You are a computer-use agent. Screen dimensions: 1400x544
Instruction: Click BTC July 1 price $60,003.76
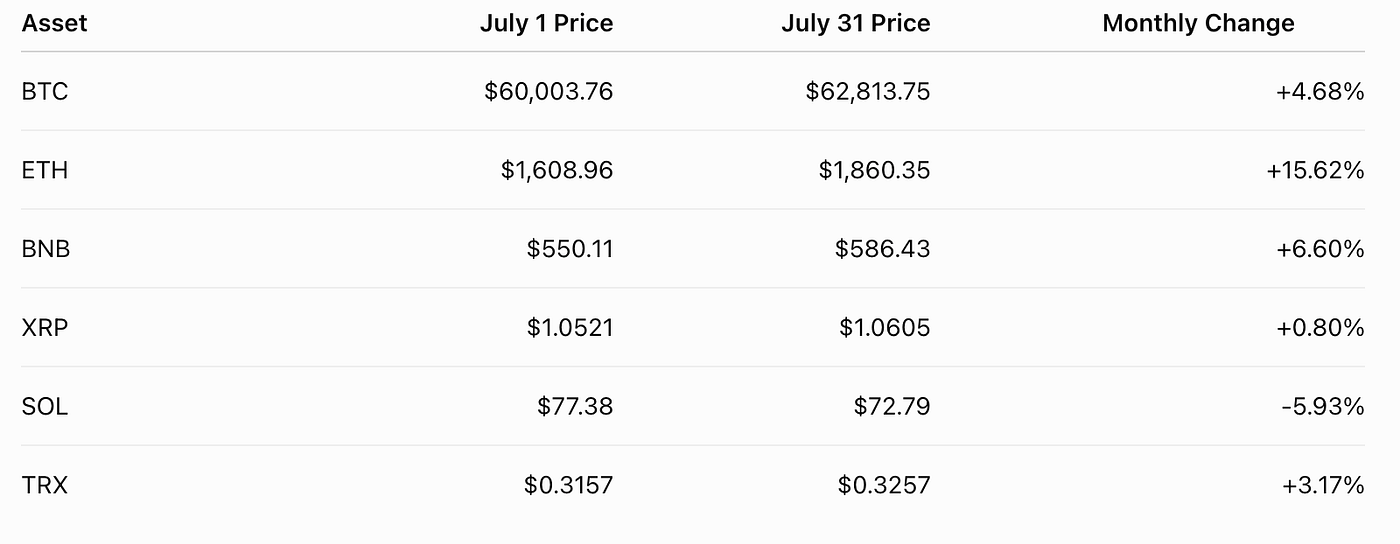549,92
